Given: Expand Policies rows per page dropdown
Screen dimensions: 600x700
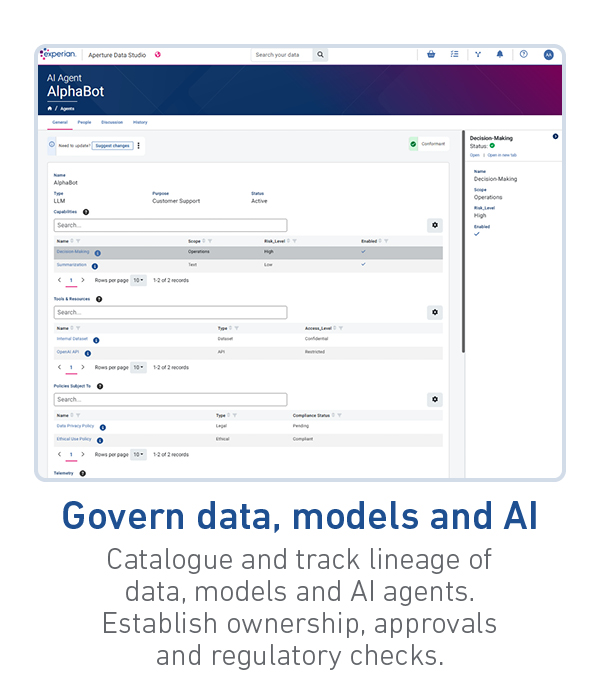Looking at the screenshot, I should [139, 454].
